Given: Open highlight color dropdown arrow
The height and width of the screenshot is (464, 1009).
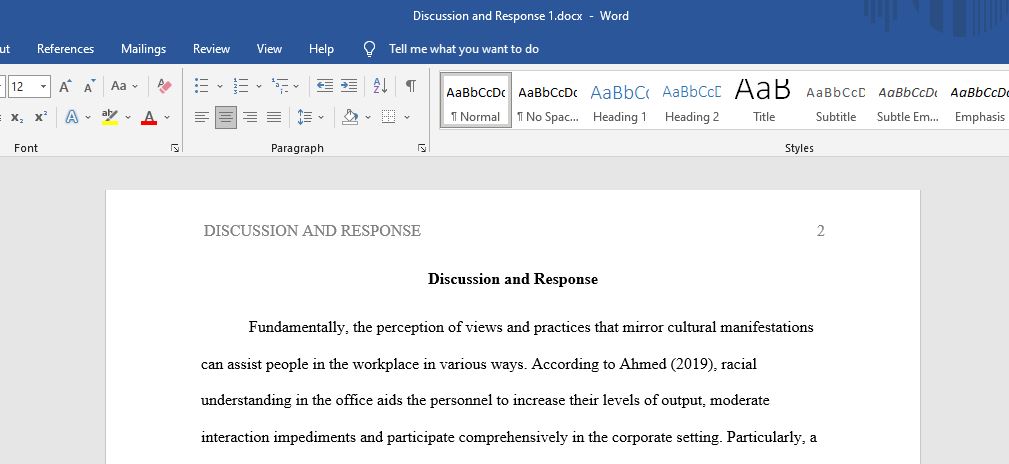Looking at the screenshot, I should pos(127,117).
